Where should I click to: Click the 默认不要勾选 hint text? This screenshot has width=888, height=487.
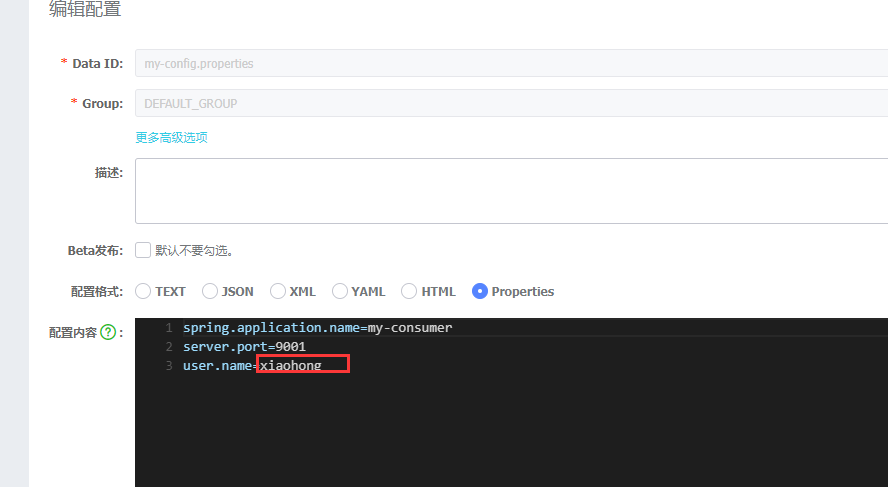click(x=194, y=251)
